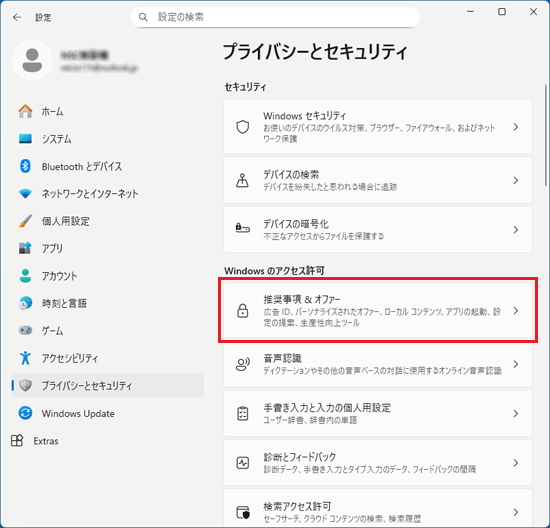The width and height of the screenshot is (550, 528).
Task: Open the デバイスの暗号化 card
Action: 378,229
